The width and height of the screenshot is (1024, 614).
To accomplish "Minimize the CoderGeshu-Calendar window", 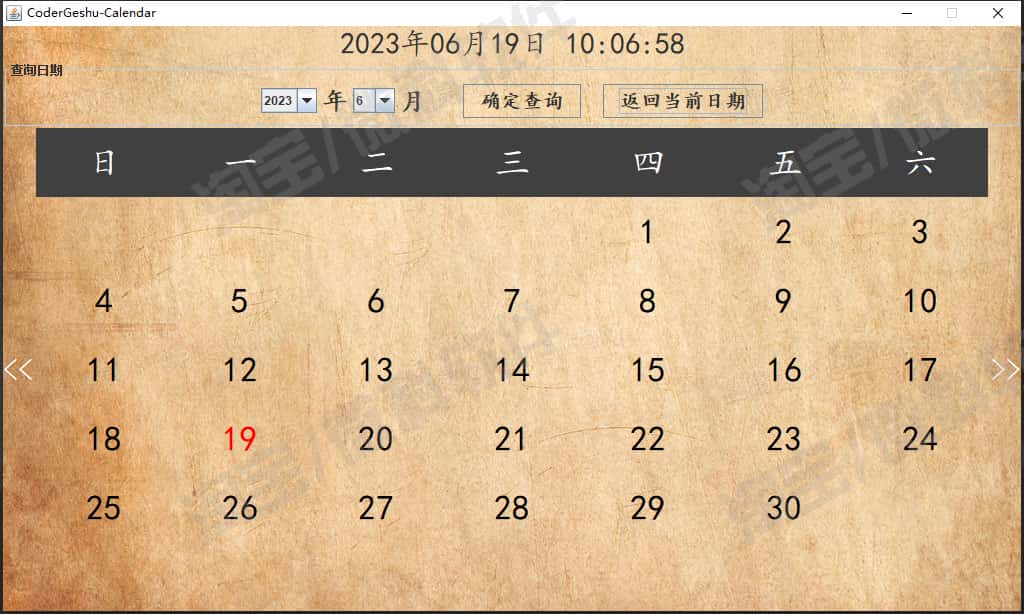I will point(906,12).
